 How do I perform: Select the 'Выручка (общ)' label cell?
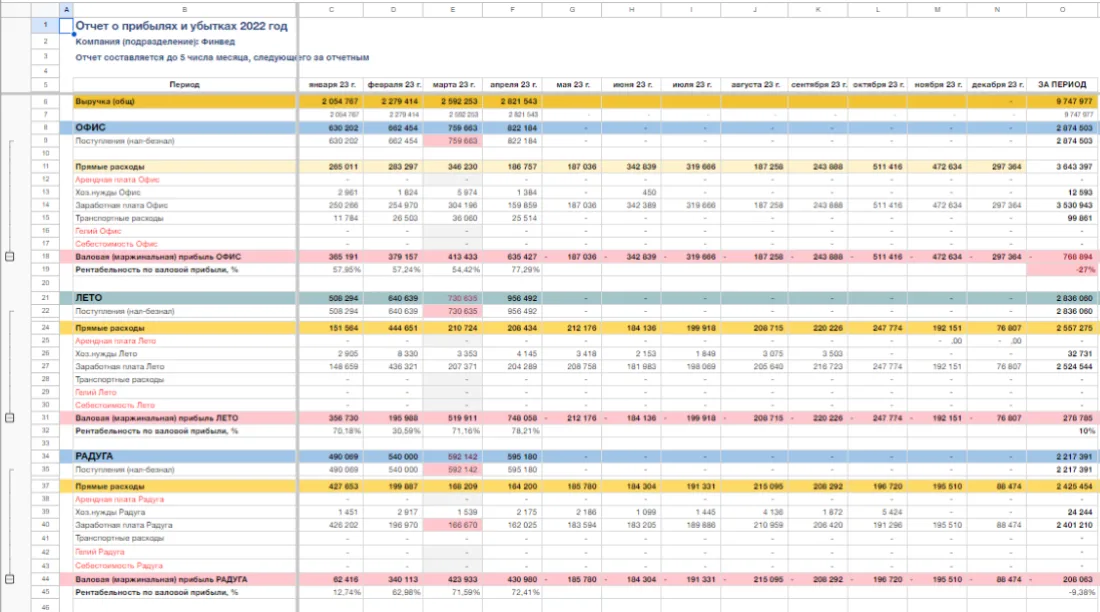point(185,101)
